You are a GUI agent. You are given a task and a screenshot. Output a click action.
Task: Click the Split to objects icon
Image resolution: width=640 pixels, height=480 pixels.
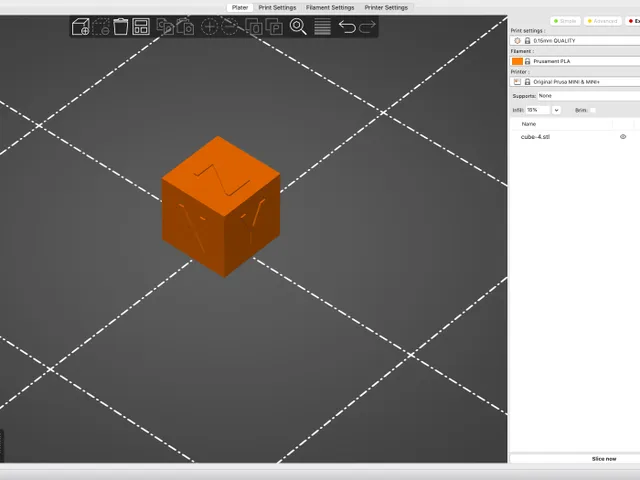coord(254,27)
